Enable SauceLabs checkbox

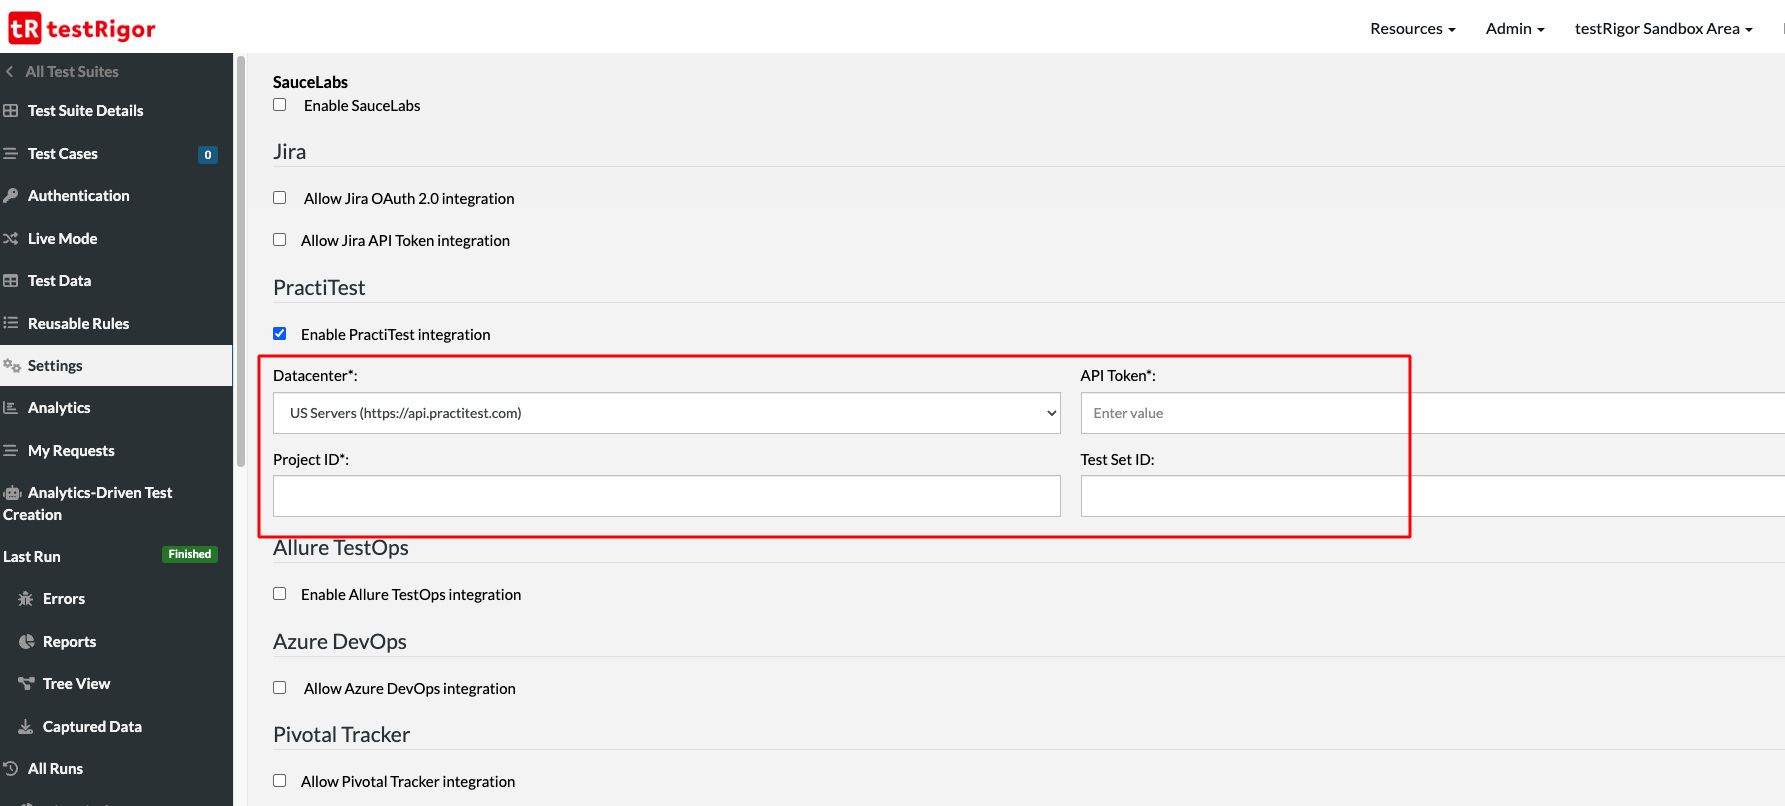click(x=280, y=105)
